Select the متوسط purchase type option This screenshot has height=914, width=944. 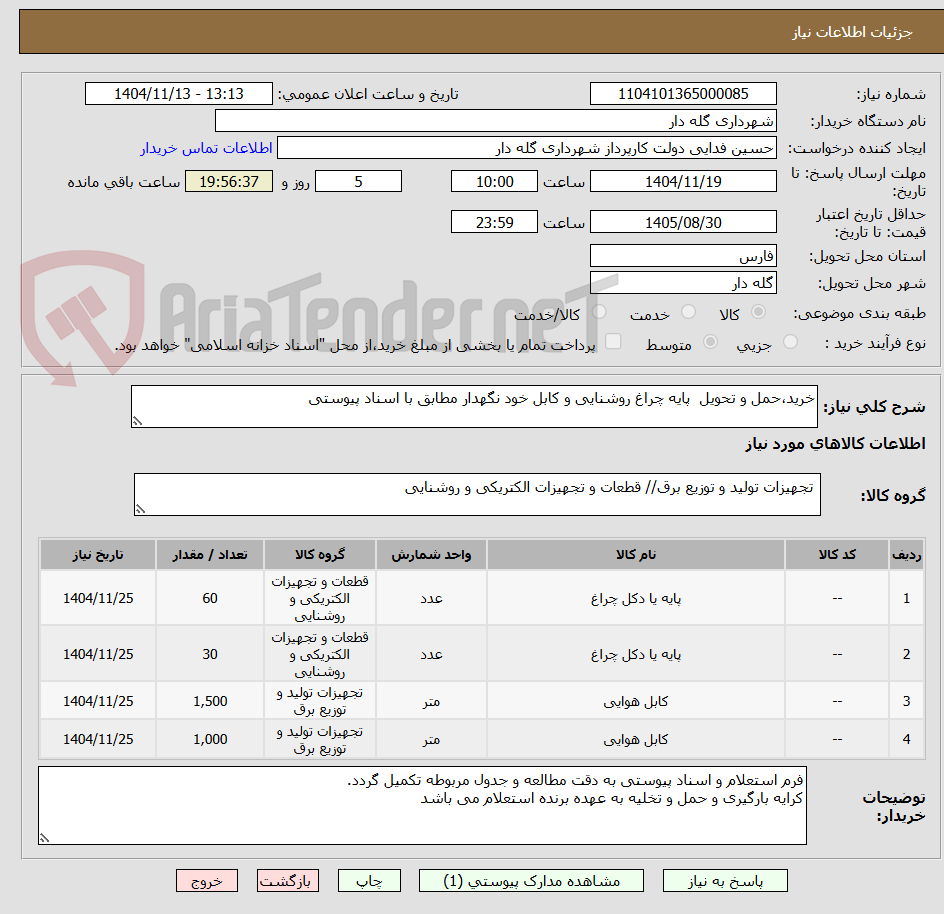coord(710,341)
